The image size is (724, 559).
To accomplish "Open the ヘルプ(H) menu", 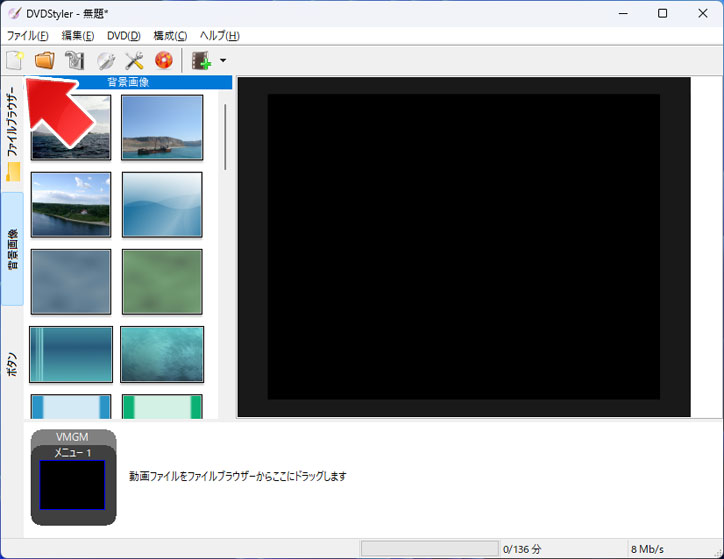I will [x=220, y=36].
